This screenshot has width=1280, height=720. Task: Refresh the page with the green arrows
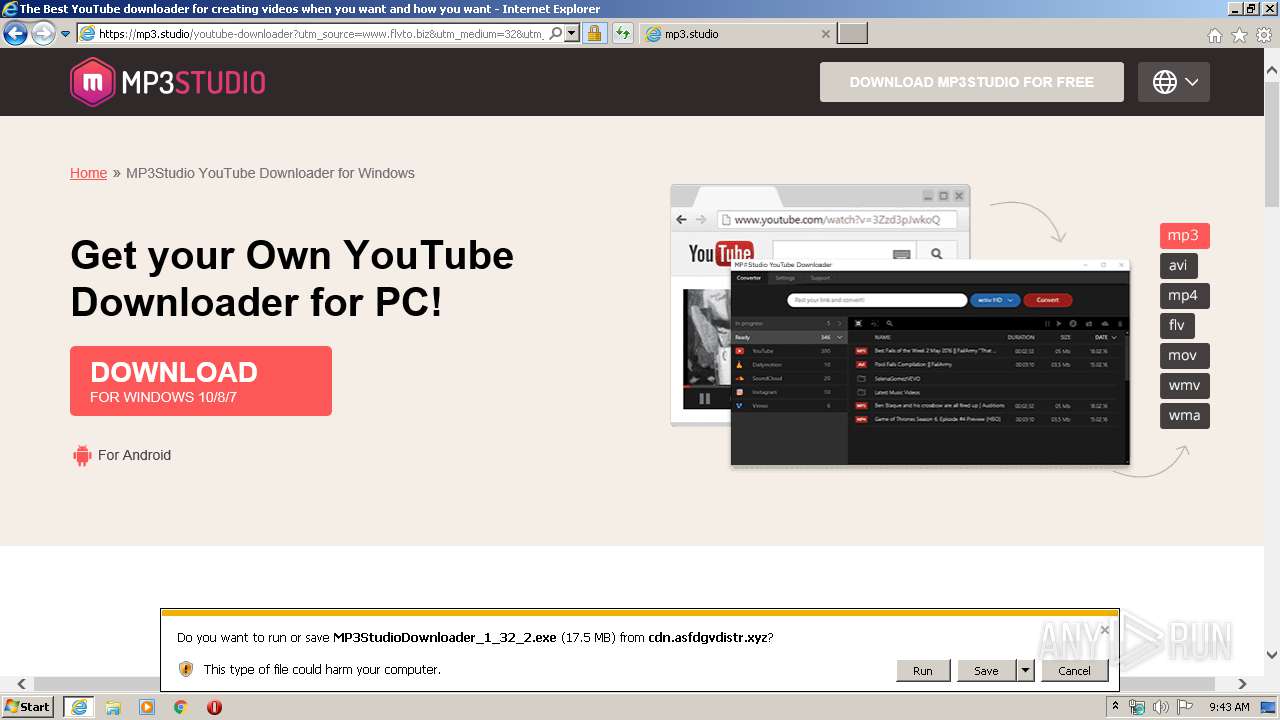coord(623,34)
